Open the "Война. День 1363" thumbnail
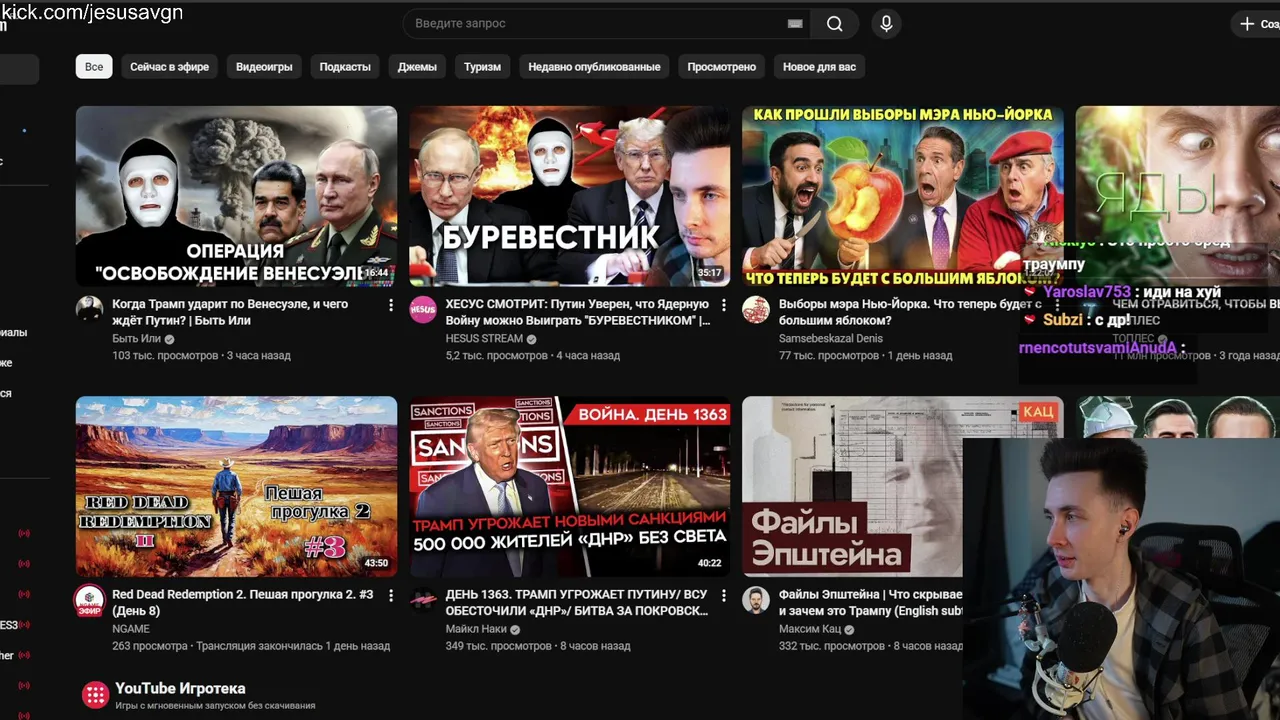Screen dimensions: 1280x720 click(x=569, y=487)
